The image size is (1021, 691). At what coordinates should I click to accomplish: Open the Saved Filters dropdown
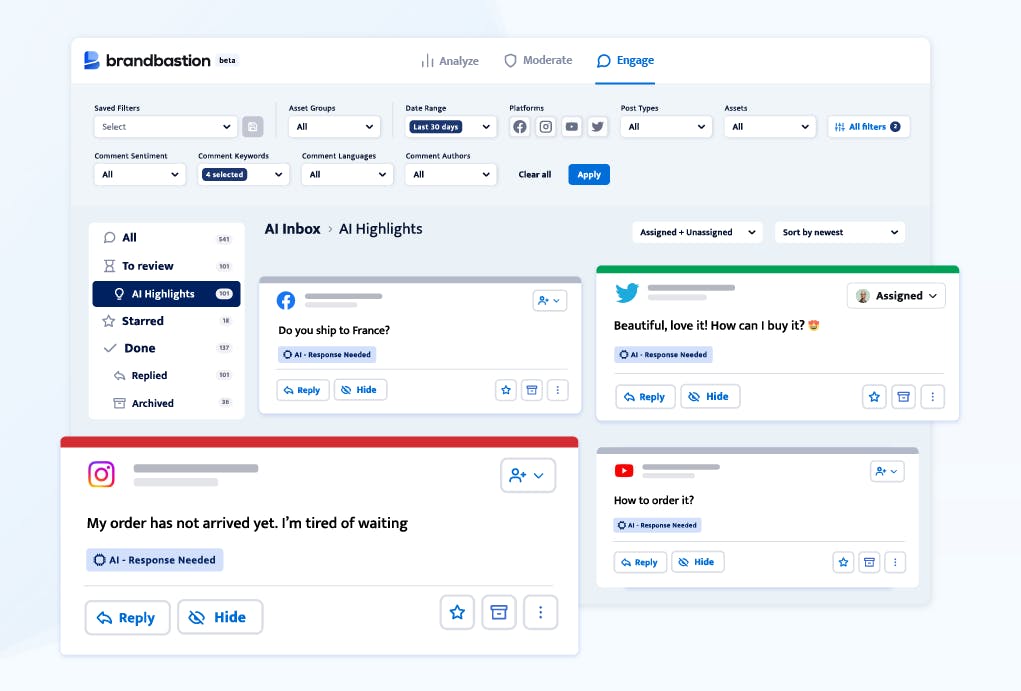pos(165,126)
